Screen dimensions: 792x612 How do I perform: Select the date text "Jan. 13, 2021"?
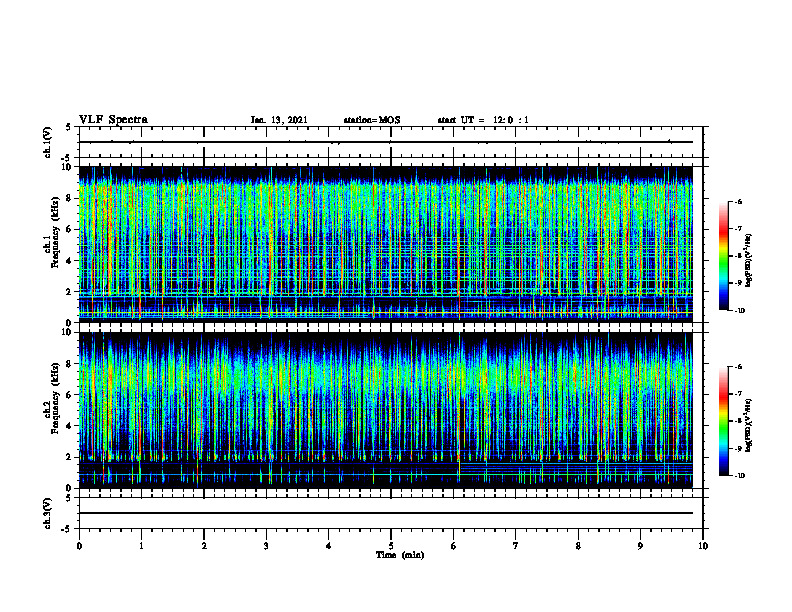279,120
